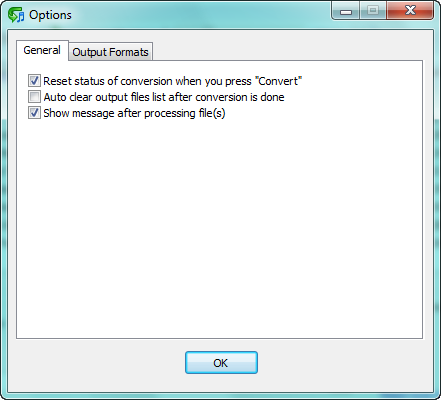This screenshot has width=441, height=400.
Task: Click the quoted word "Convert" in first option
Action: point(278,81)
